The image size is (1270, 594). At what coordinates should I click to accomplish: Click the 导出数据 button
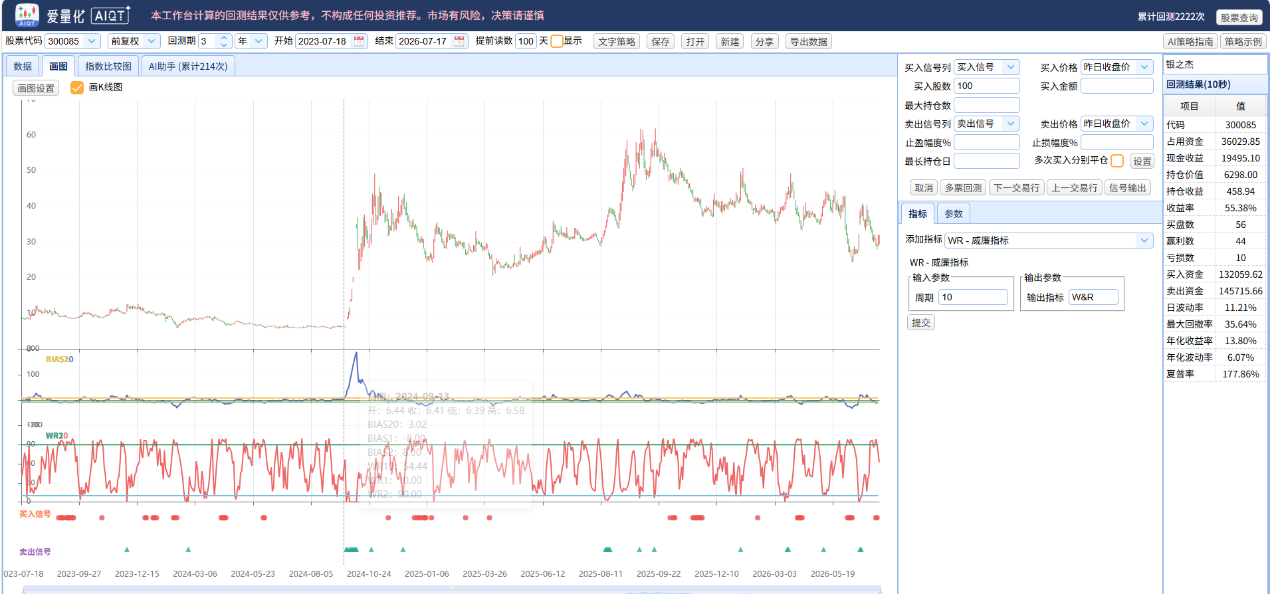coord(807,41)
